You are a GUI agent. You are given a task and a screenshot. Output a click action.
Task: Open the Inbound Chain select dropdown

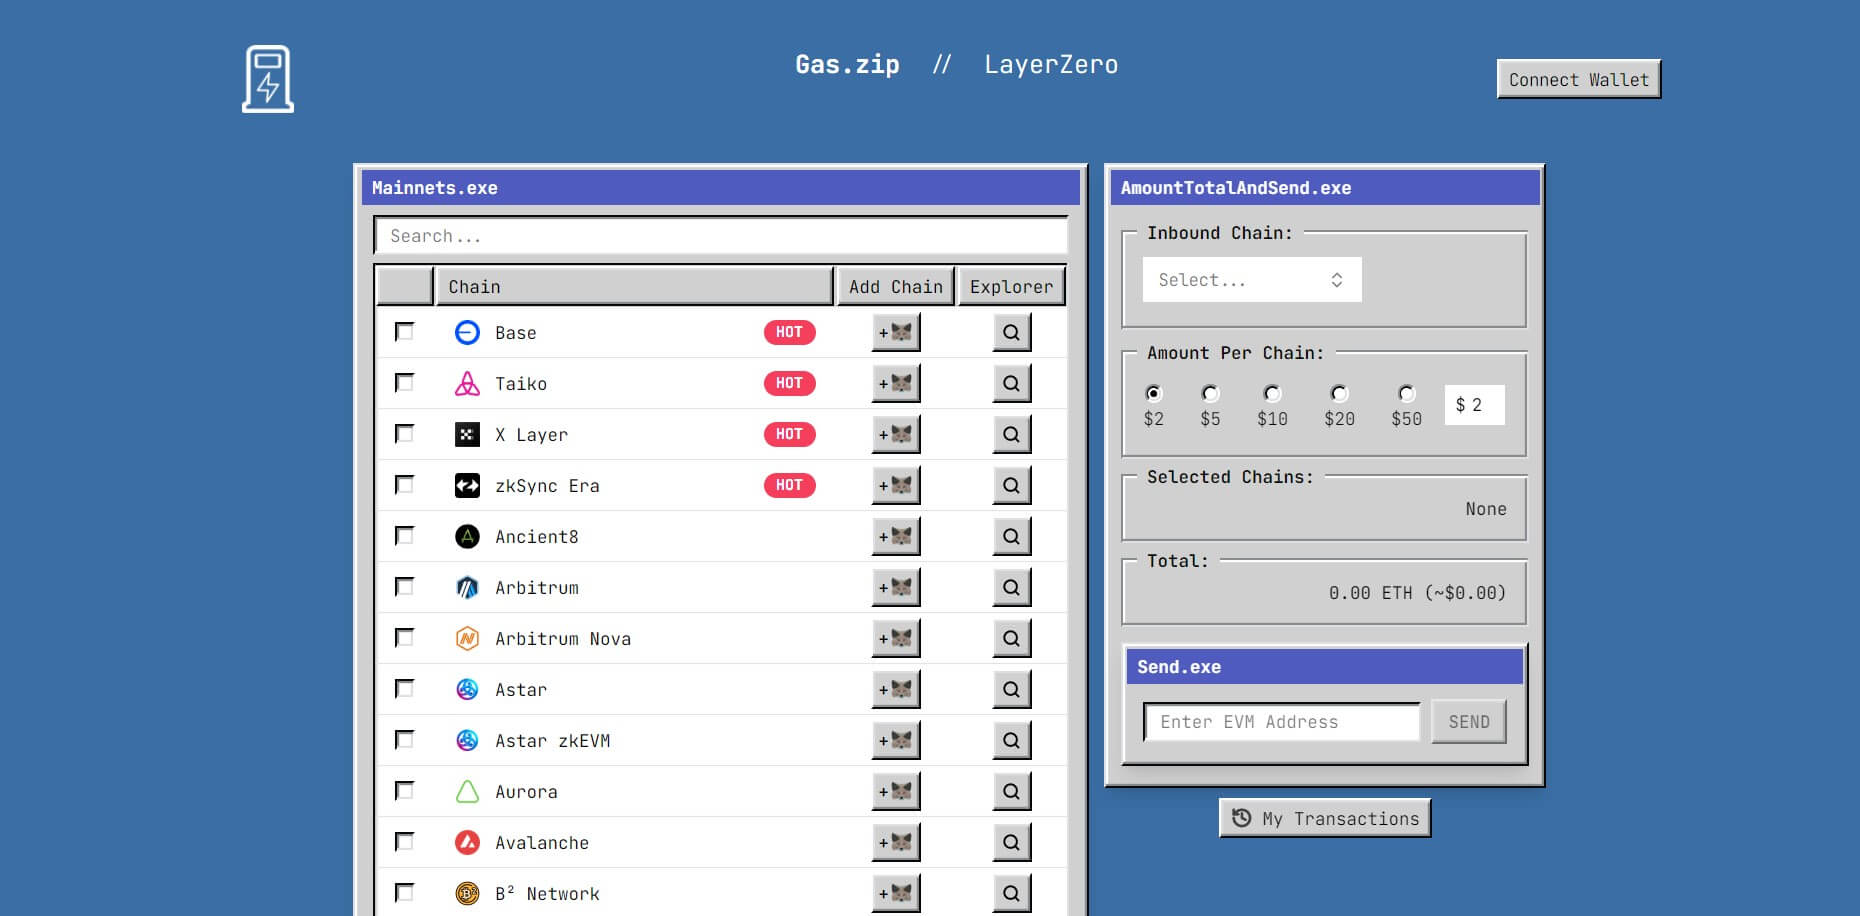(1252, 280)
